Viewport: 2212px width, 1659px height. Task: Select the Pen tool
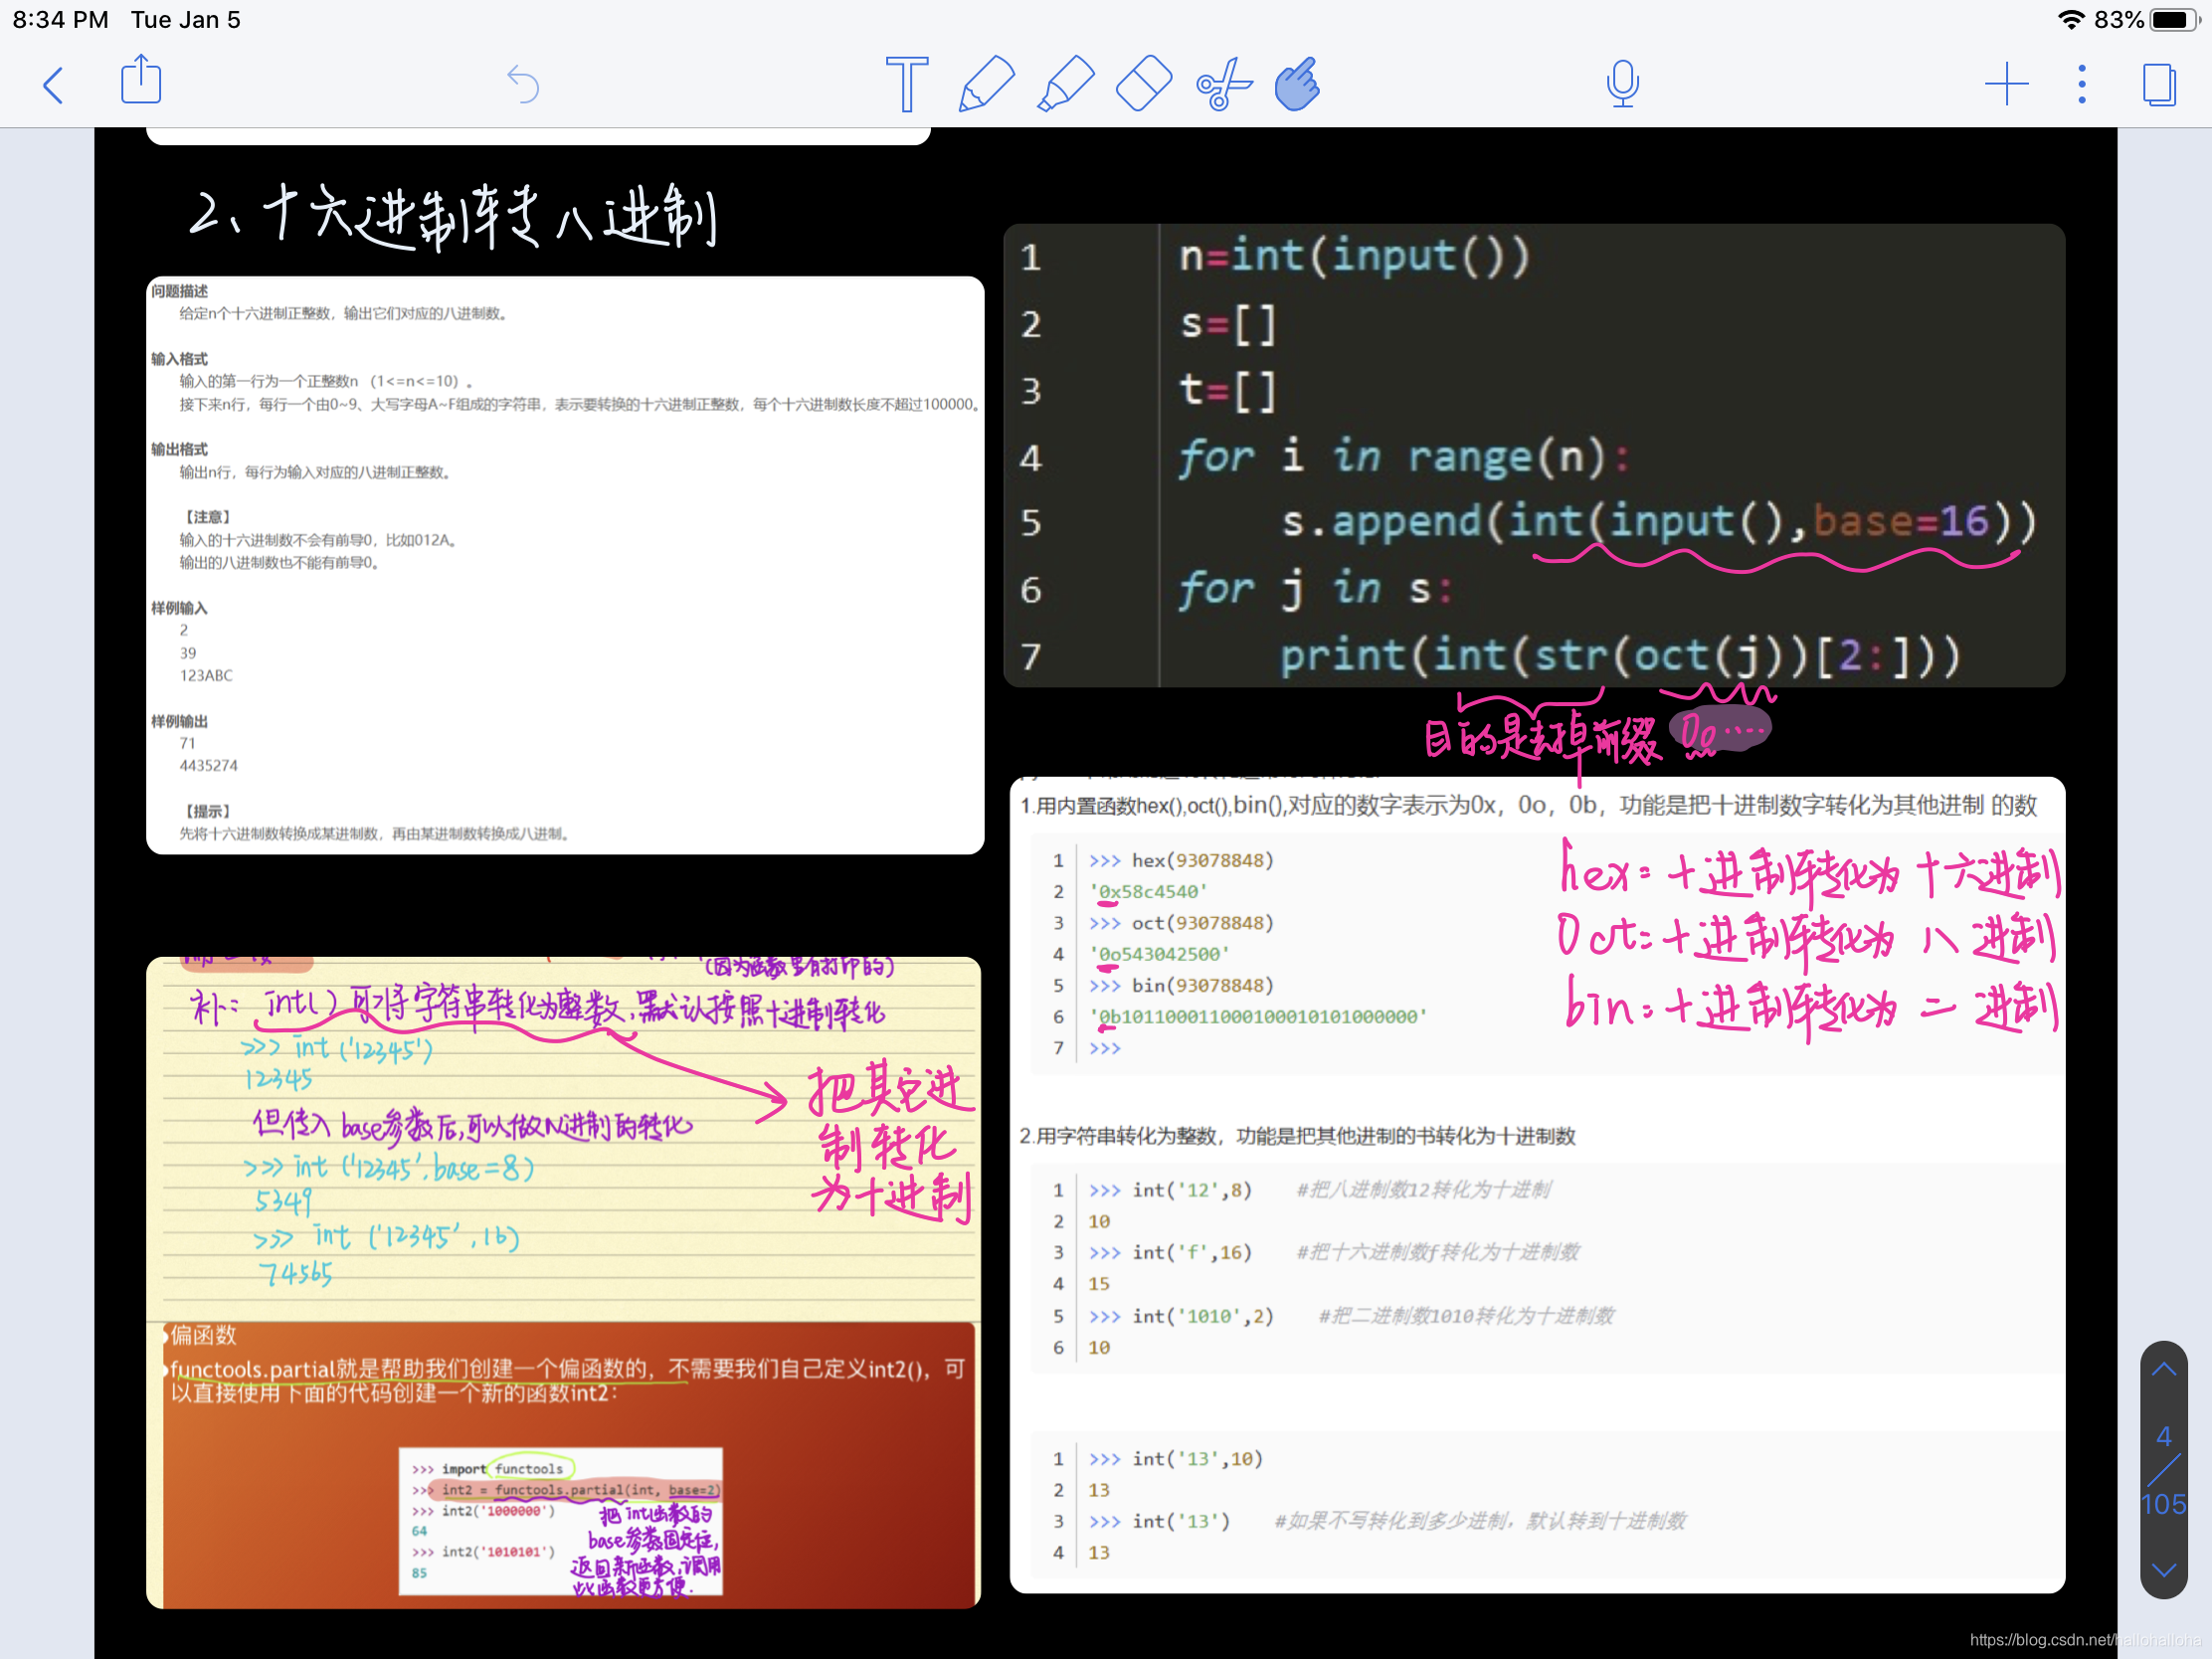(985, 84)
